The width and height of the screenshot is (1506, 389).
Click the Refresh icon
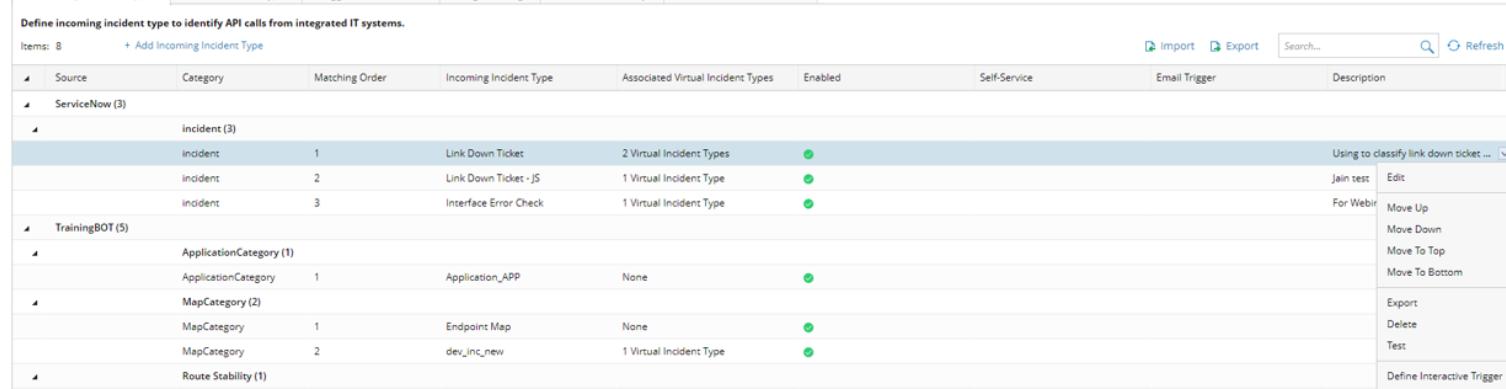(1453, 46)
